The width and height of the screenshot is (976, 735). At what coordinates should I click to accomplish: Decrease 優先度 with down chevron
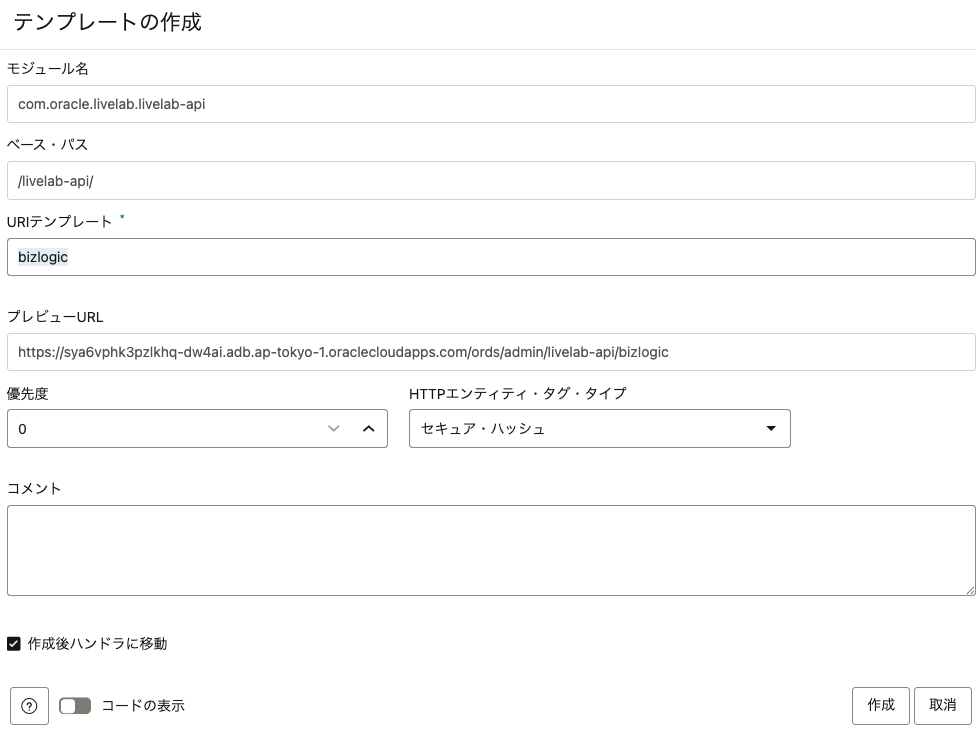tap(334, 428)
